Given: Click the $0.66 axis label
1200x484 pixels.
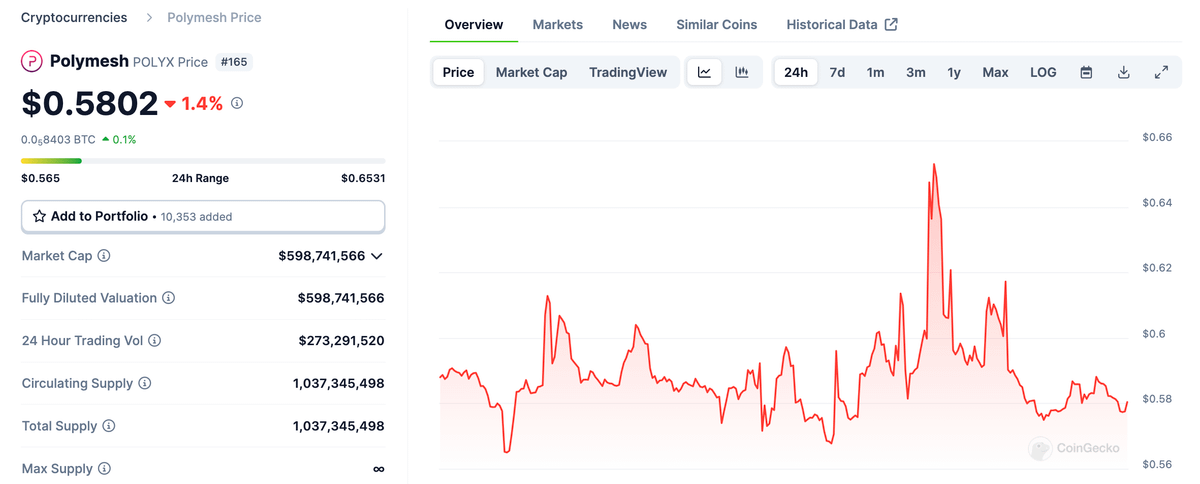Looking at the screenshot, I should (x=1158, y=137).
